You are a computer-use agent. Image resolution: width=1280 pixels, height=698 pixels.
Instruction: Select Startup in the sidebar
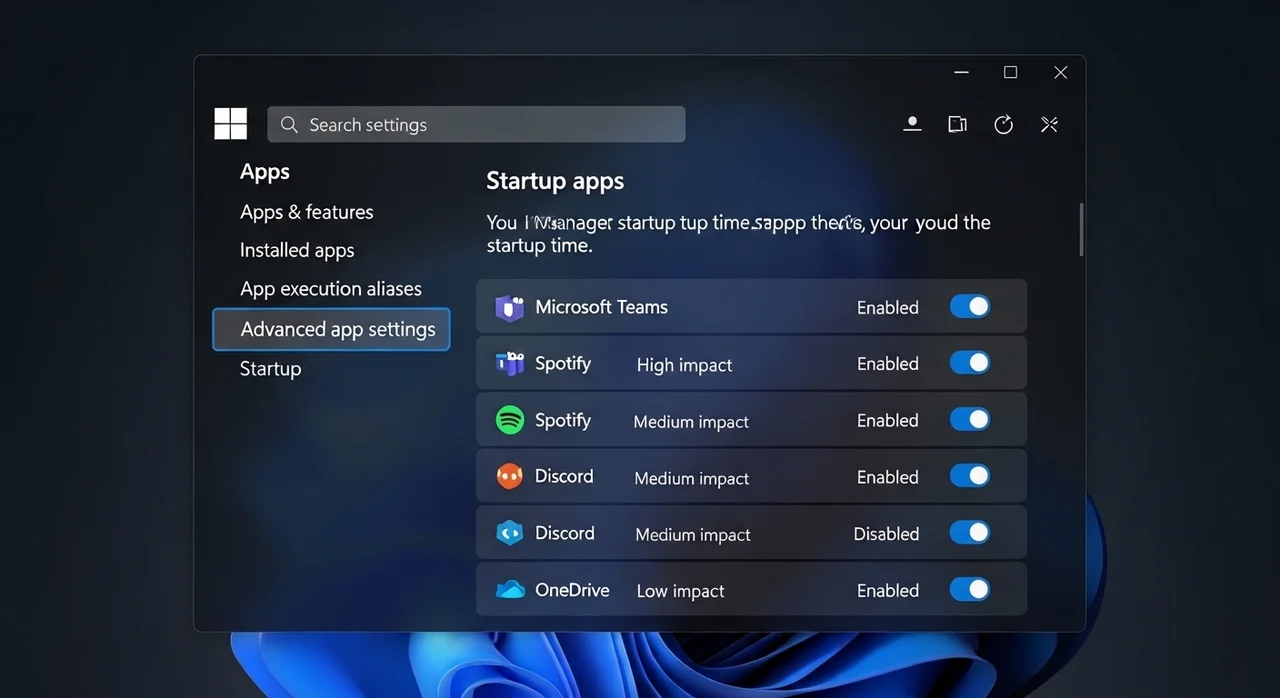270,369
